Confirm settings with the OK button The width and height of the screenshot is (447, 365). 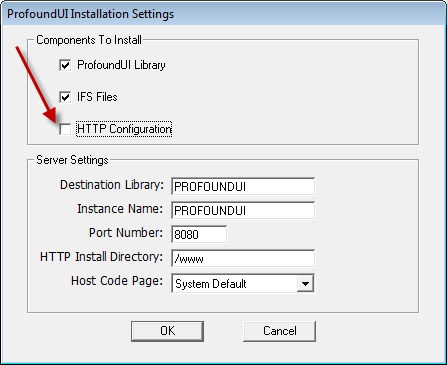point(167,331)
